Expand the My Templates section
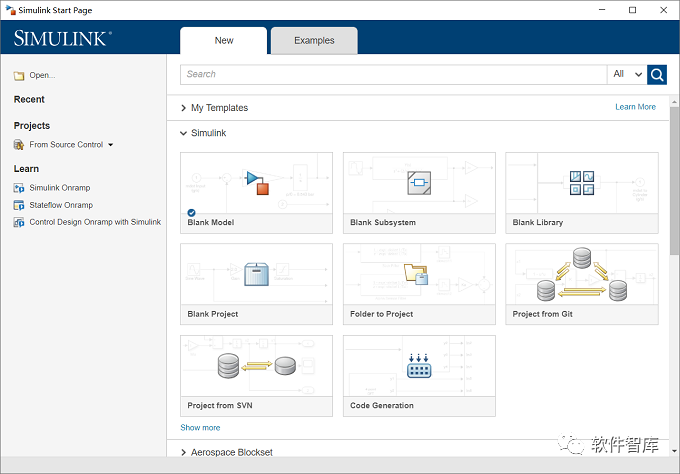This screenshot has height=474, width=680. 184,108
